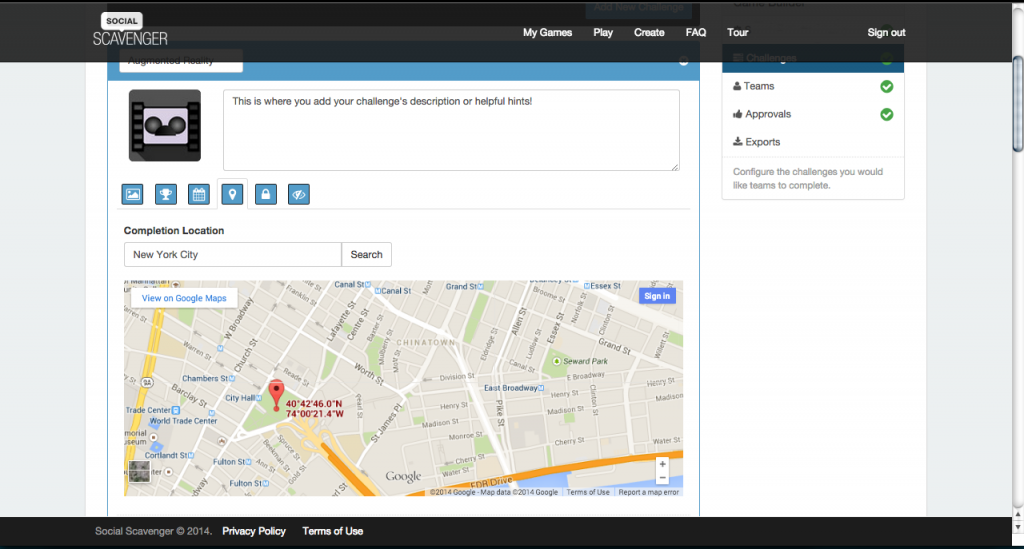Click the CHINATOWN label on the map
1024x549 pixels.
pos(425,342)
